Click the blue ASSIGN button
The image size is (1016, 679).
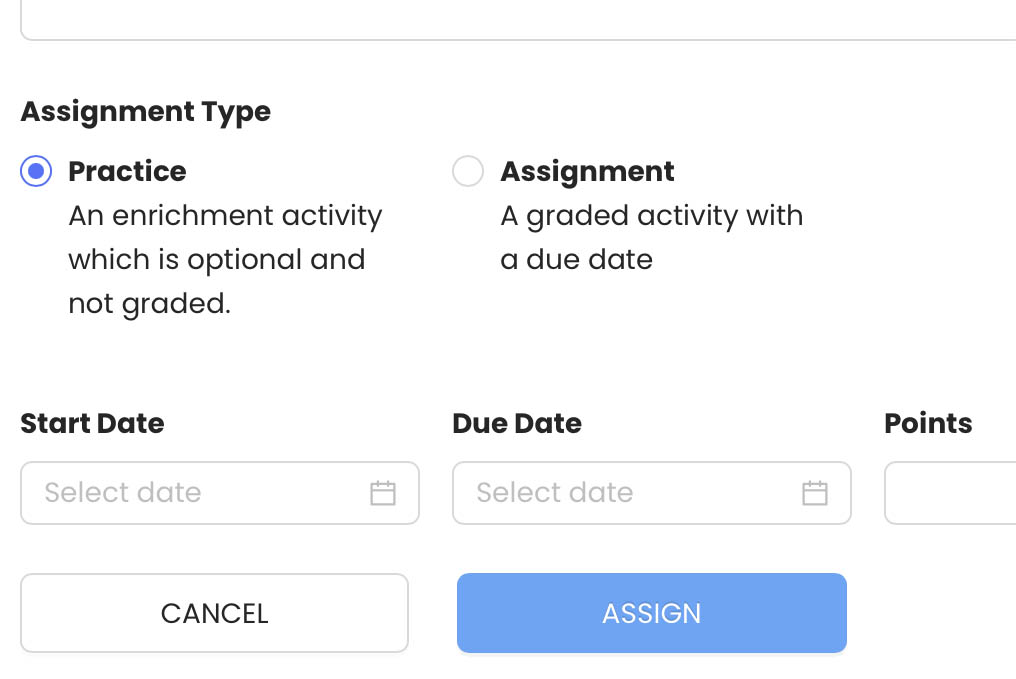[652, 613]
